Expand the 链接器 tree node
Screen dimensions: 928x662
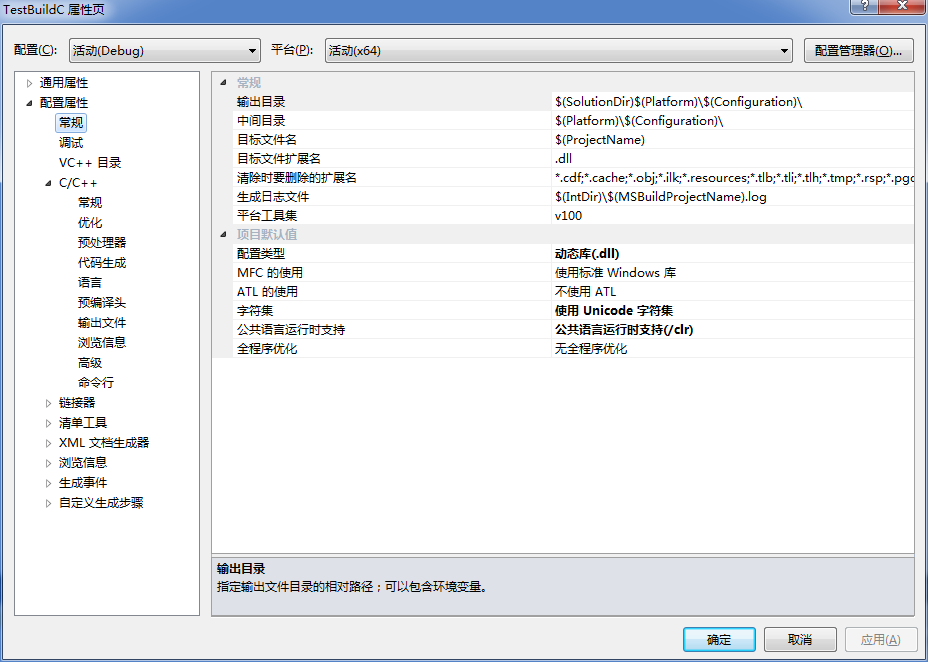coord(49,403)
